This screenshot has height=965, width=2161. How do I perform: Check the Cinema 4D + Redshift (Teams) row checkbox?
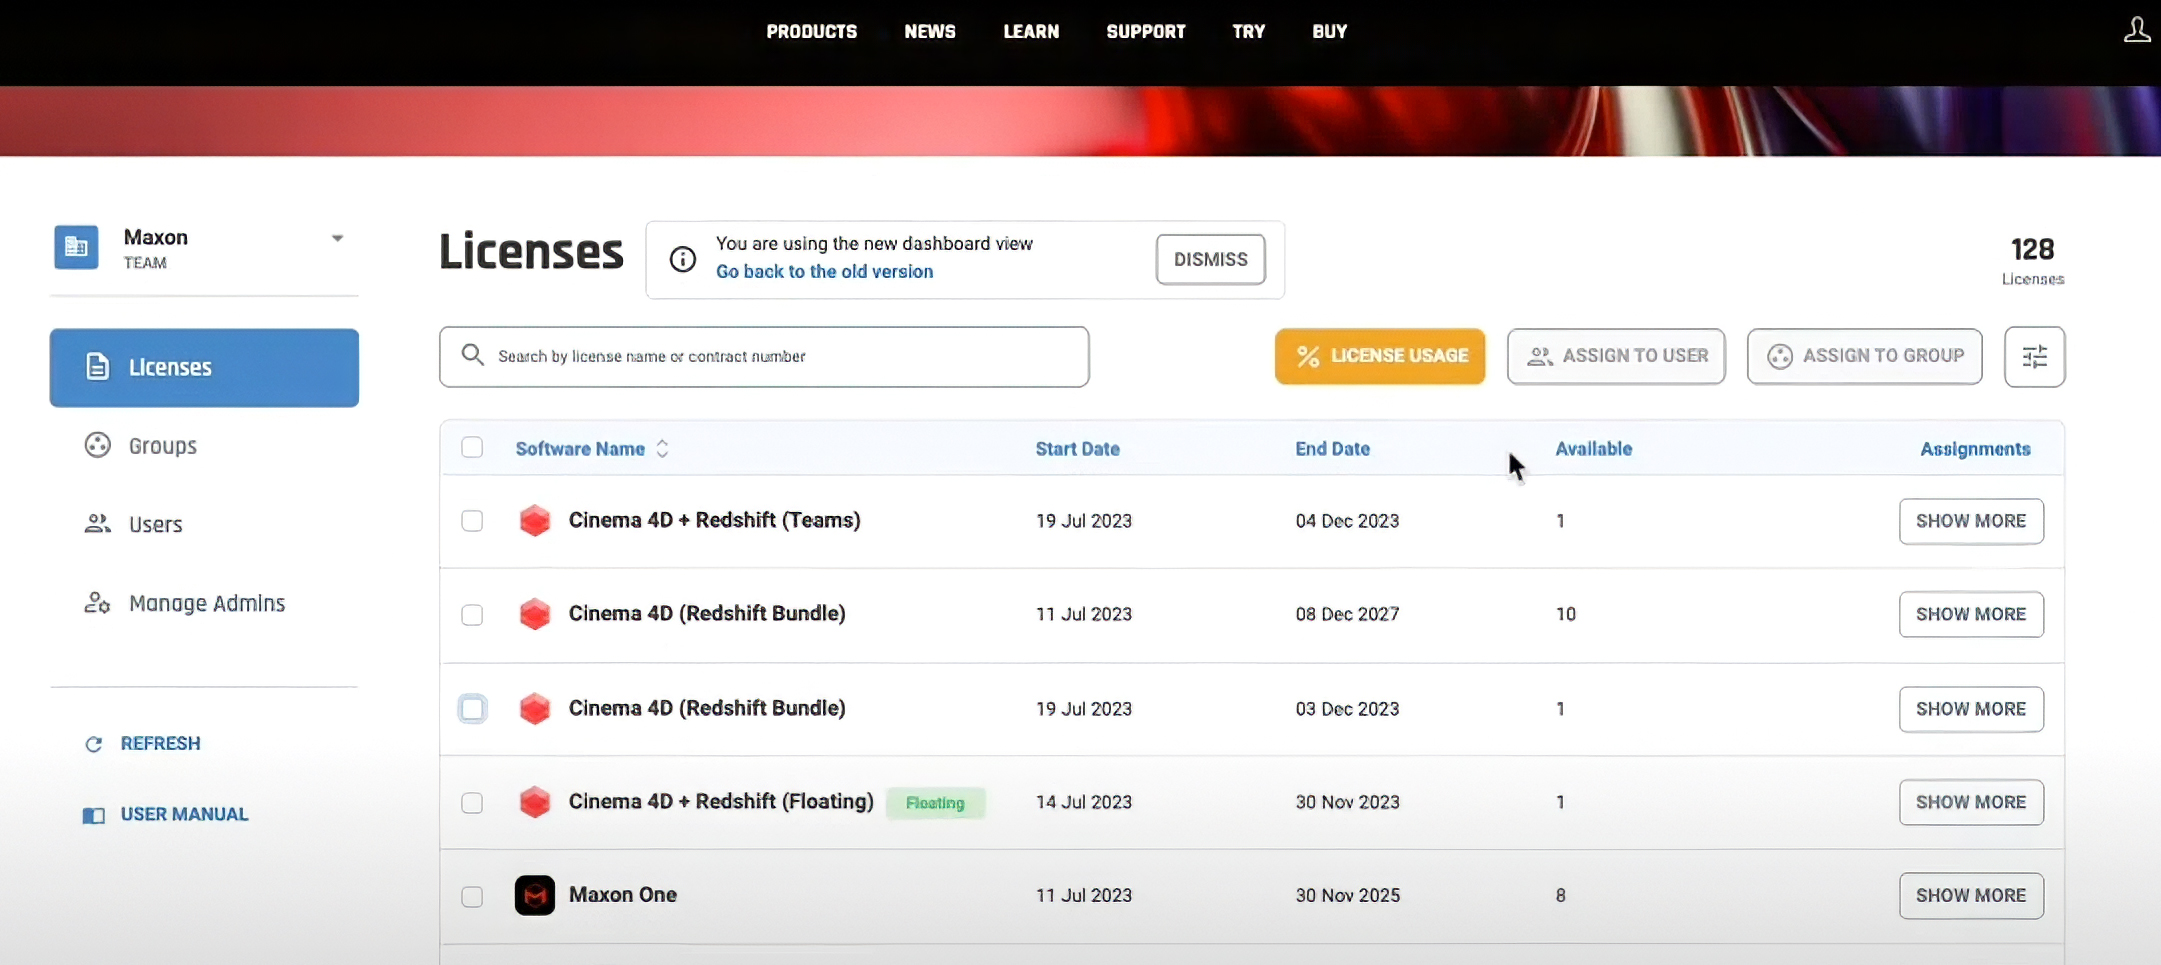coord(472,521)
